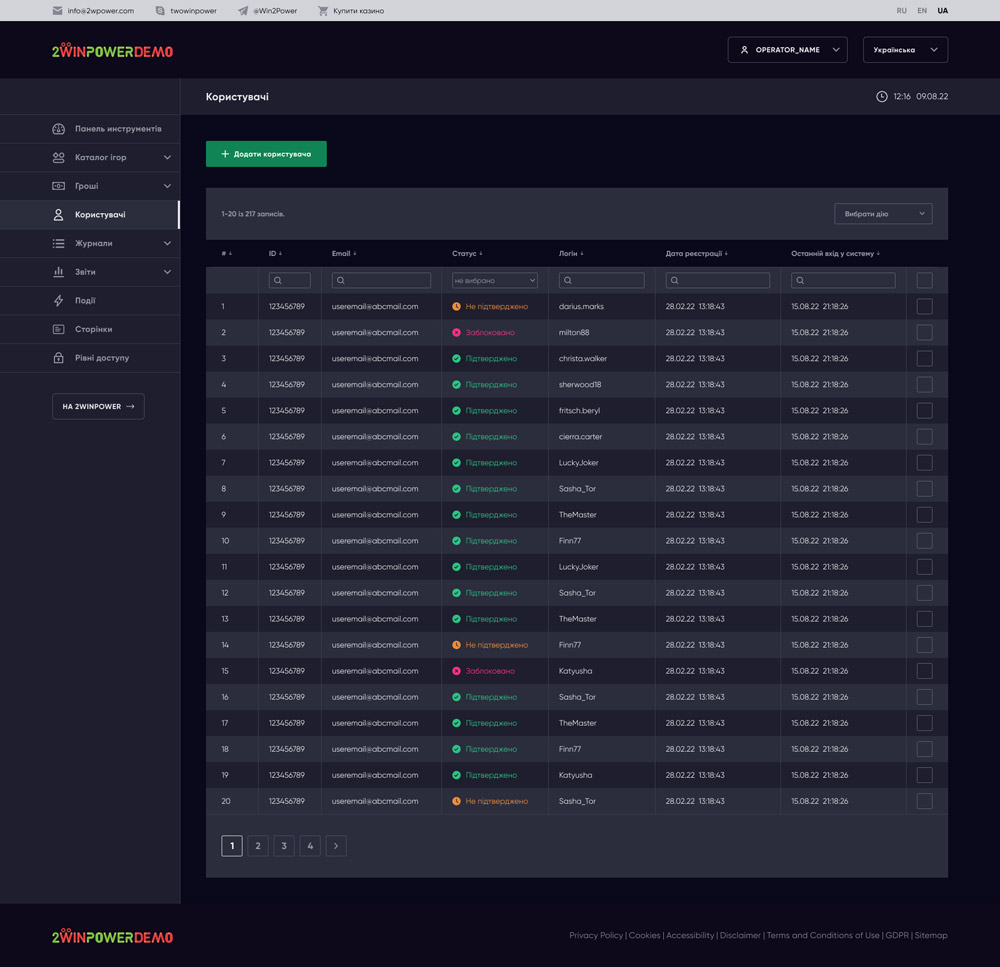Click the Telegram paper plane icon
This screenshot has height=967, width=1000.
click(243, 11)
